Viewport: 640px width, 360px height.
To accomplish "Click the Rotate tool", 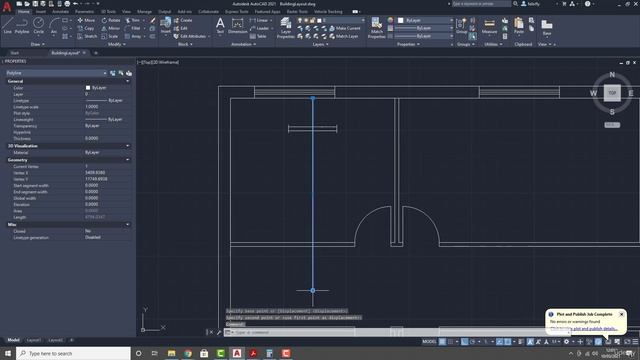I will (111, 20).
